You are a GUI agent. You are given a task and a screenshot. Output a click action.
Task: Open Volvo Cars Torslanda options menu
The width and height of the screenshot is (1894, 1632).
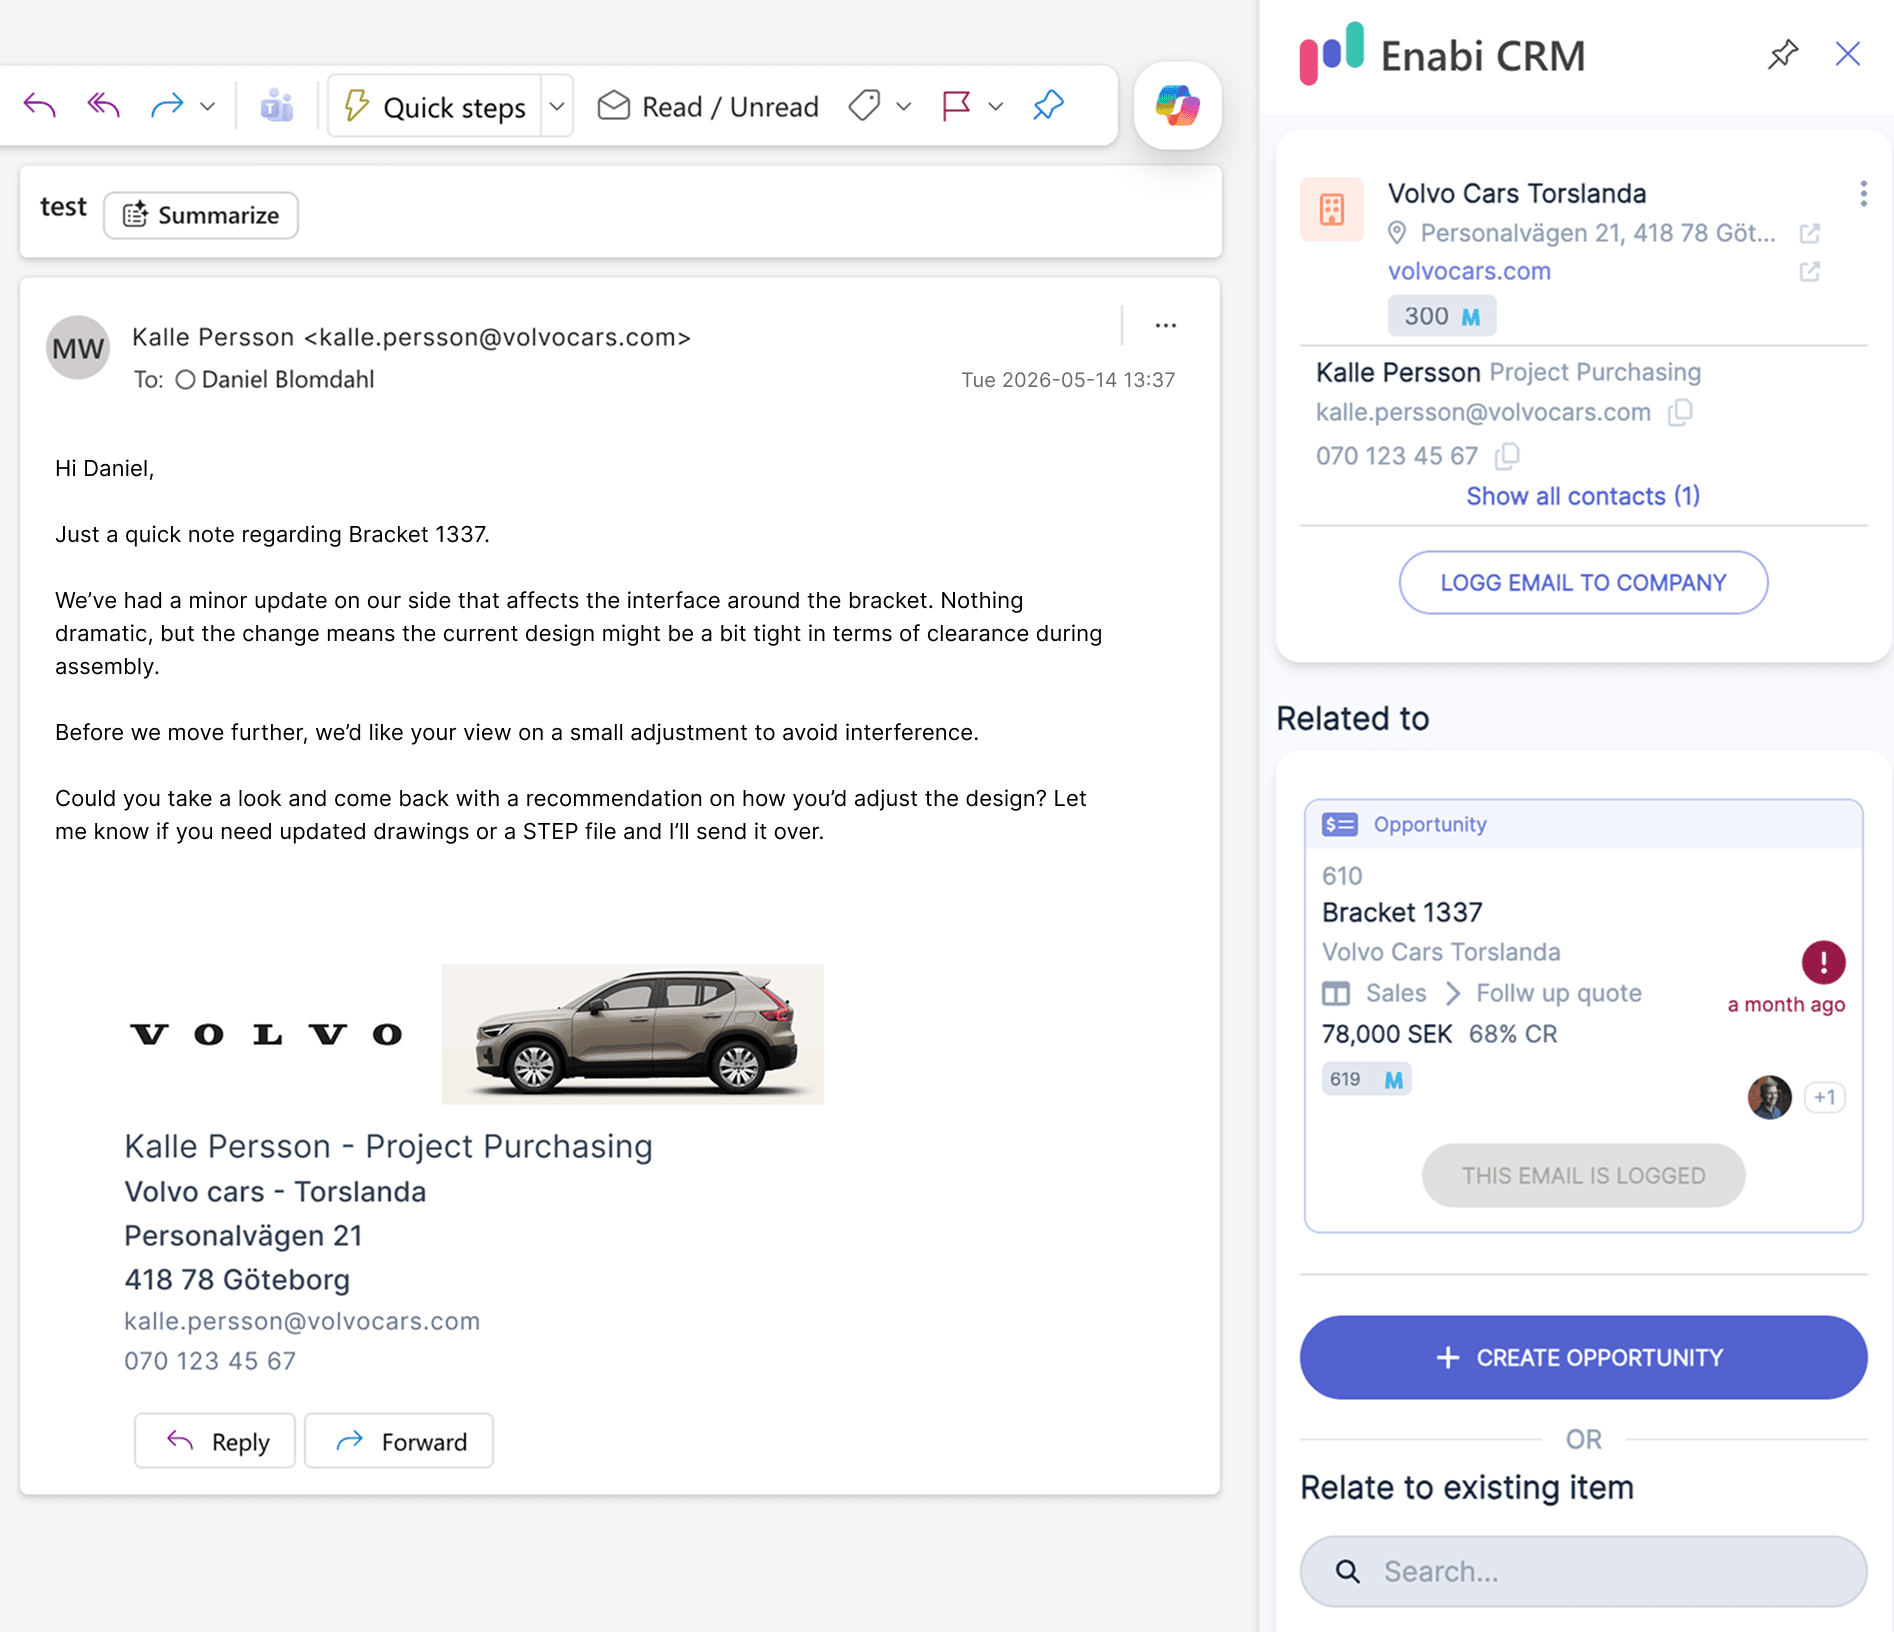1863,194
